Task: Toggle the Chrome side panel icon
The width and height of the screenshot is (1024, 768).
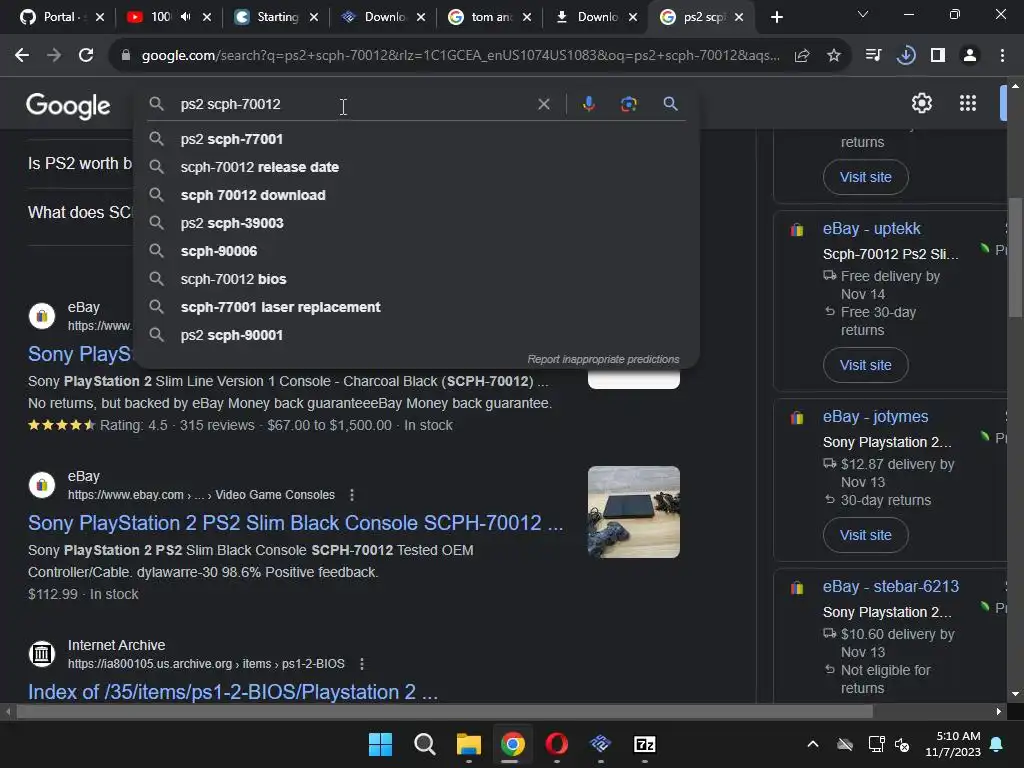Action: (938, 56)
